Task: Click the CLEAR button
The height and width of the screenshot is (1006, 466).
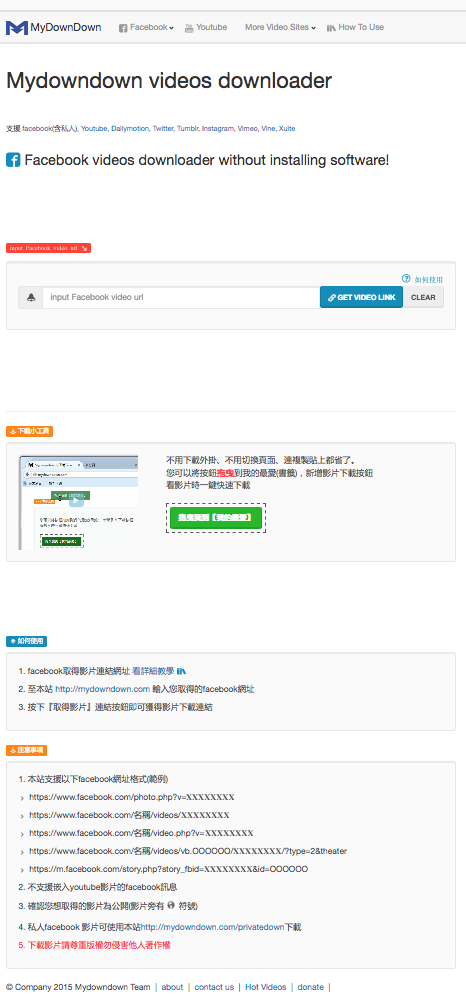Action: tap(423, 298)
